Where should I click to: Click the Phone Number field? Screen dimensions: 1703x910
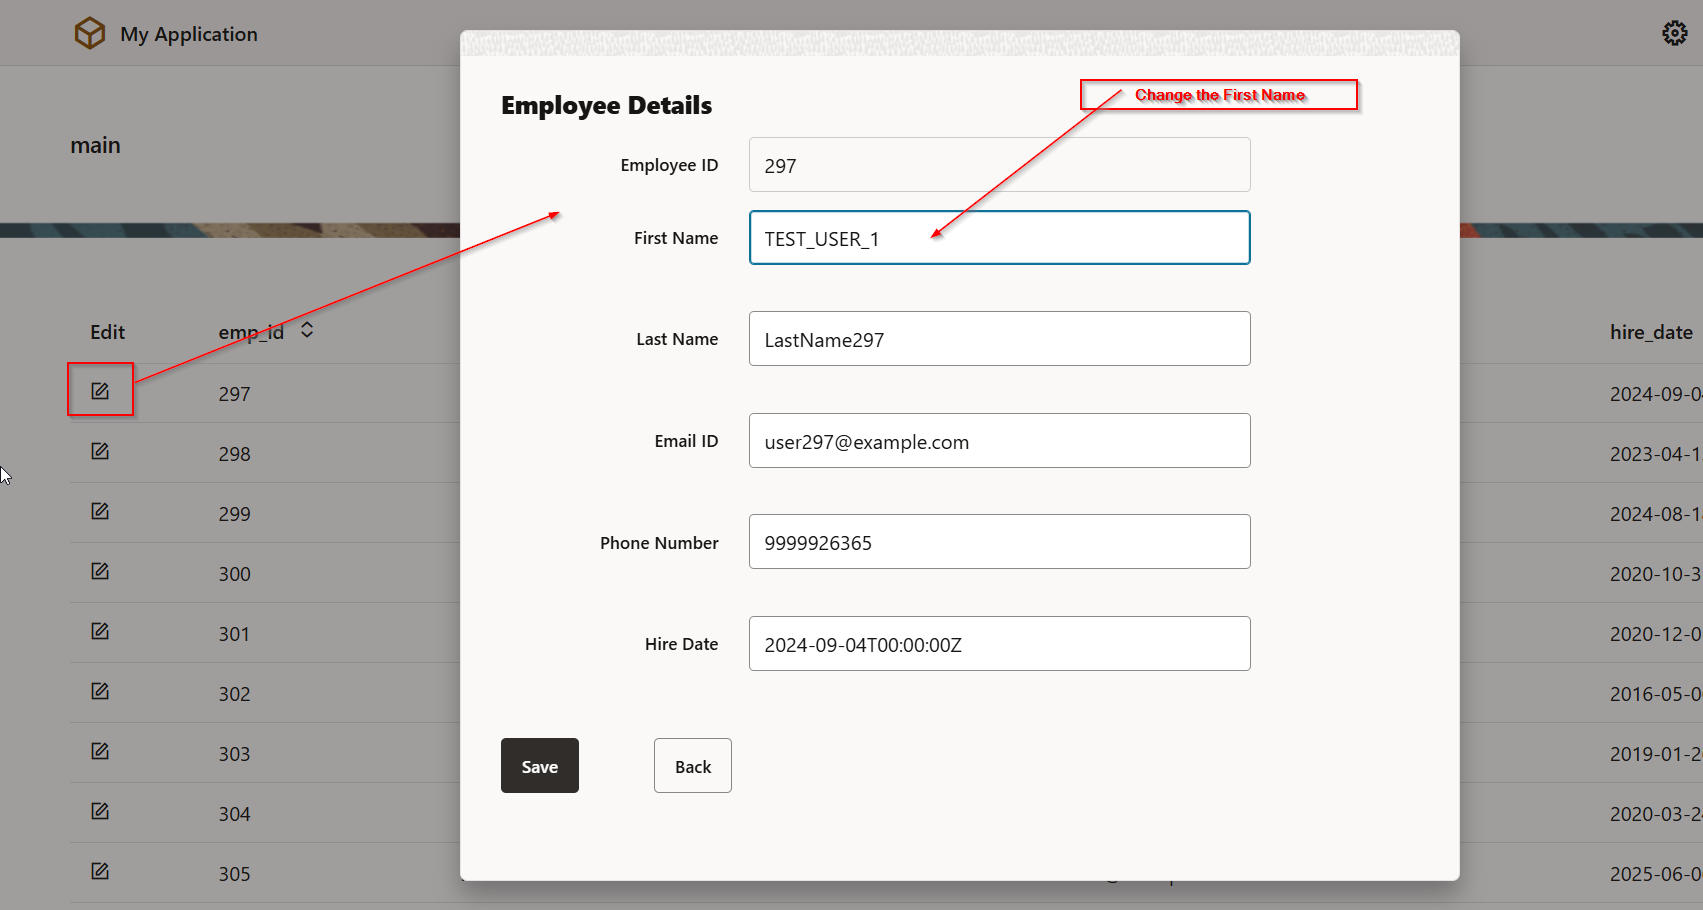pos(999,542)
